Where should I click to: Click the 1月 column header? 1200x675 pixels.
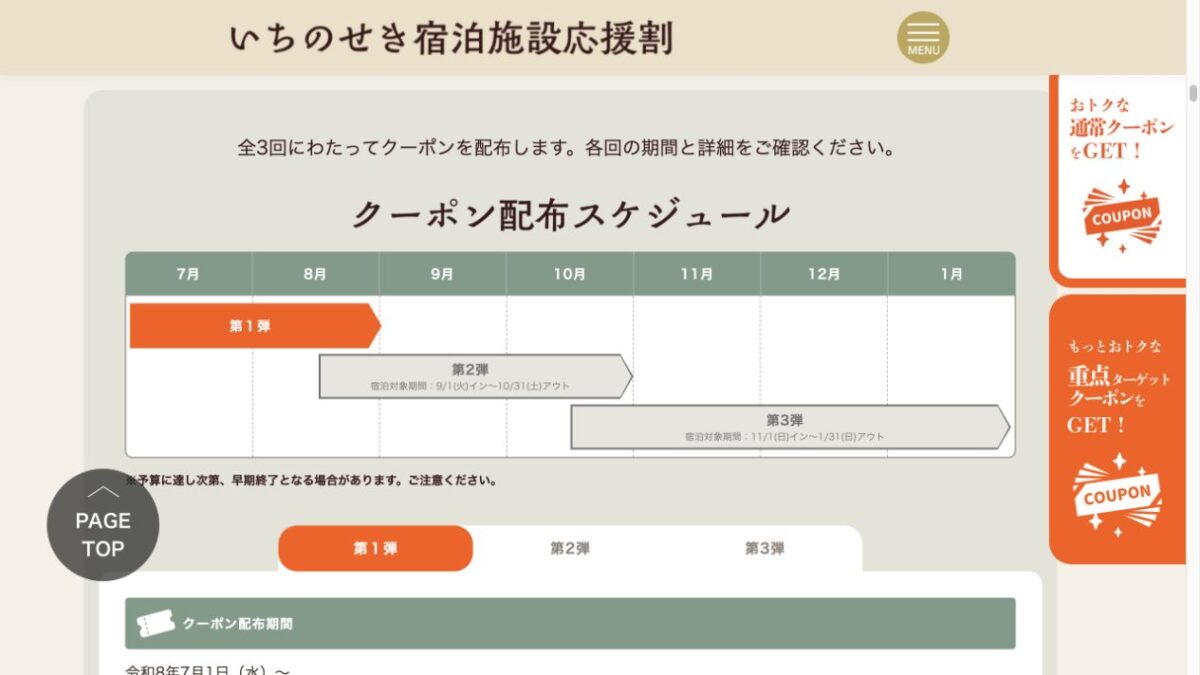(x=952, y=274)
